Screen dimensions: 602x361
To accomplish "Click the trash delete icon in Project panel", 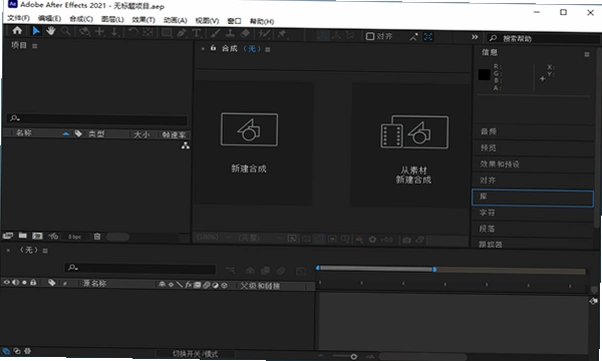I will [97, 237].
